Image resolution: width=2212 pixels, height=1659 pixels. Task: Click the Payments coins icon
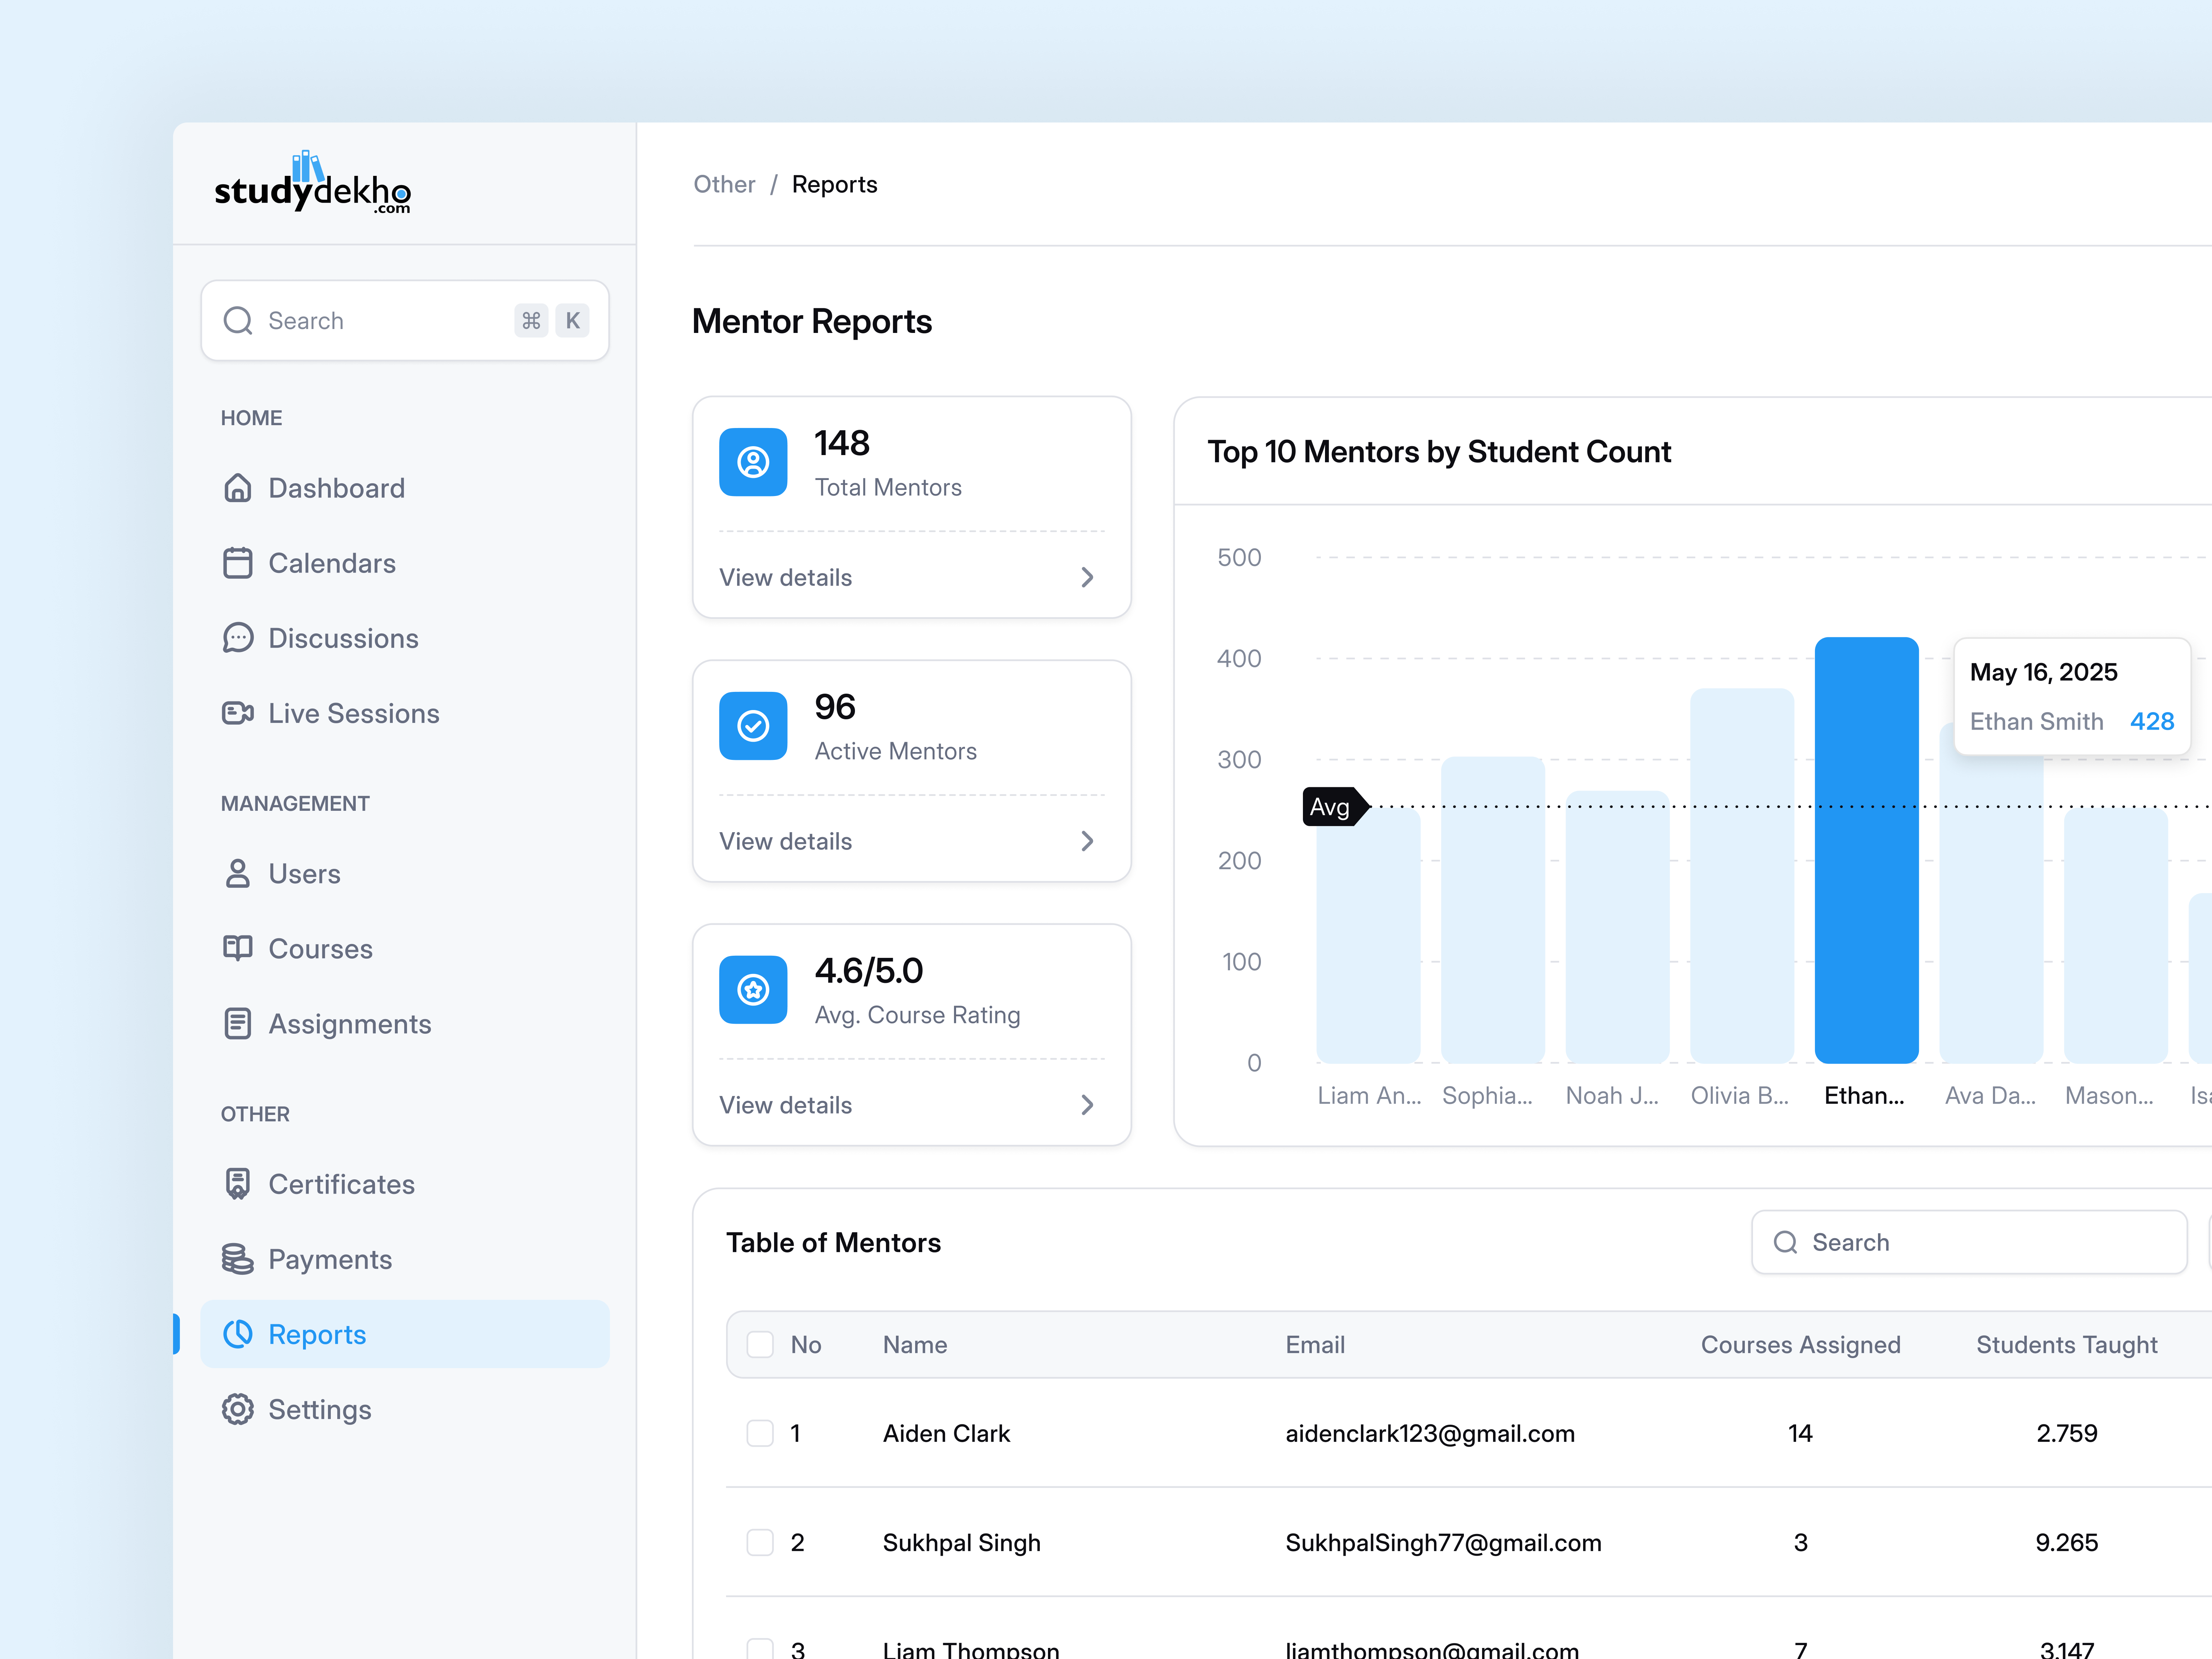pyautogui.click(x=238, y=1259)
